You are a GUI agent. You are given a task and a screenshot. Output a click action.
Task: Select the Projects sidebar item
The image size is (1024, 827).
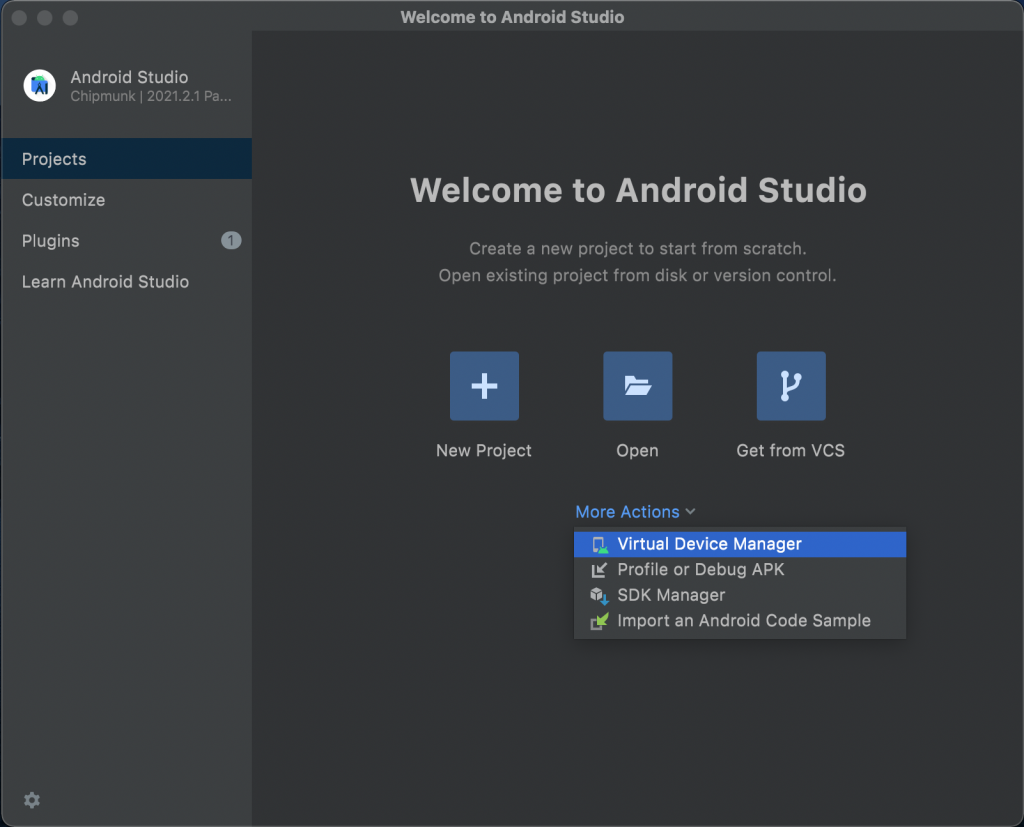point(127,159)
